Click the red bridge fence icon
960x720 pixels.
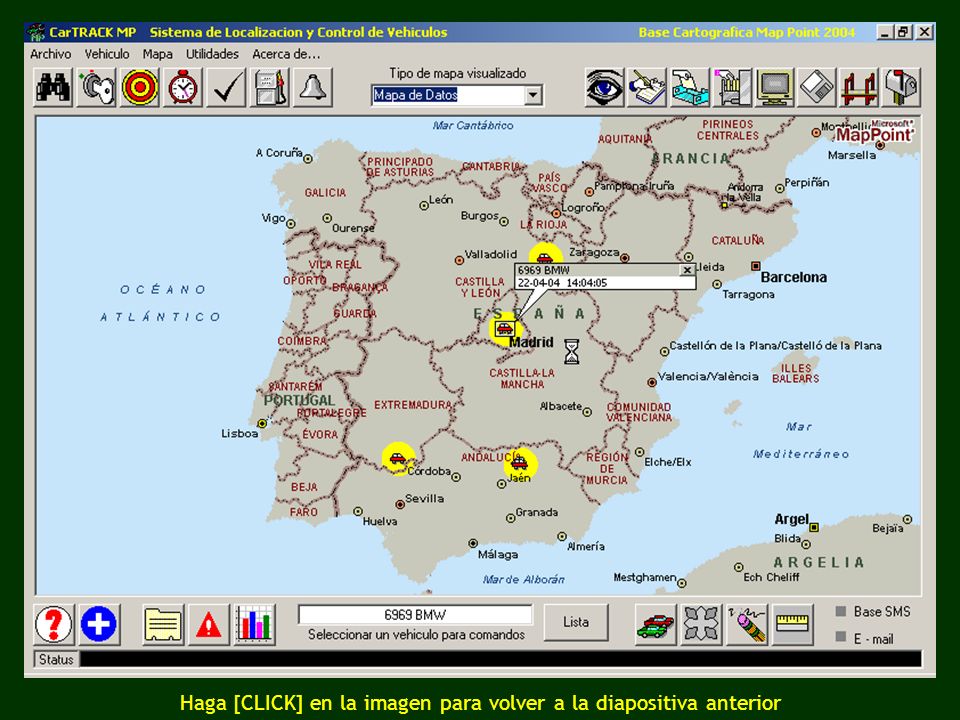tap(859, 88)
